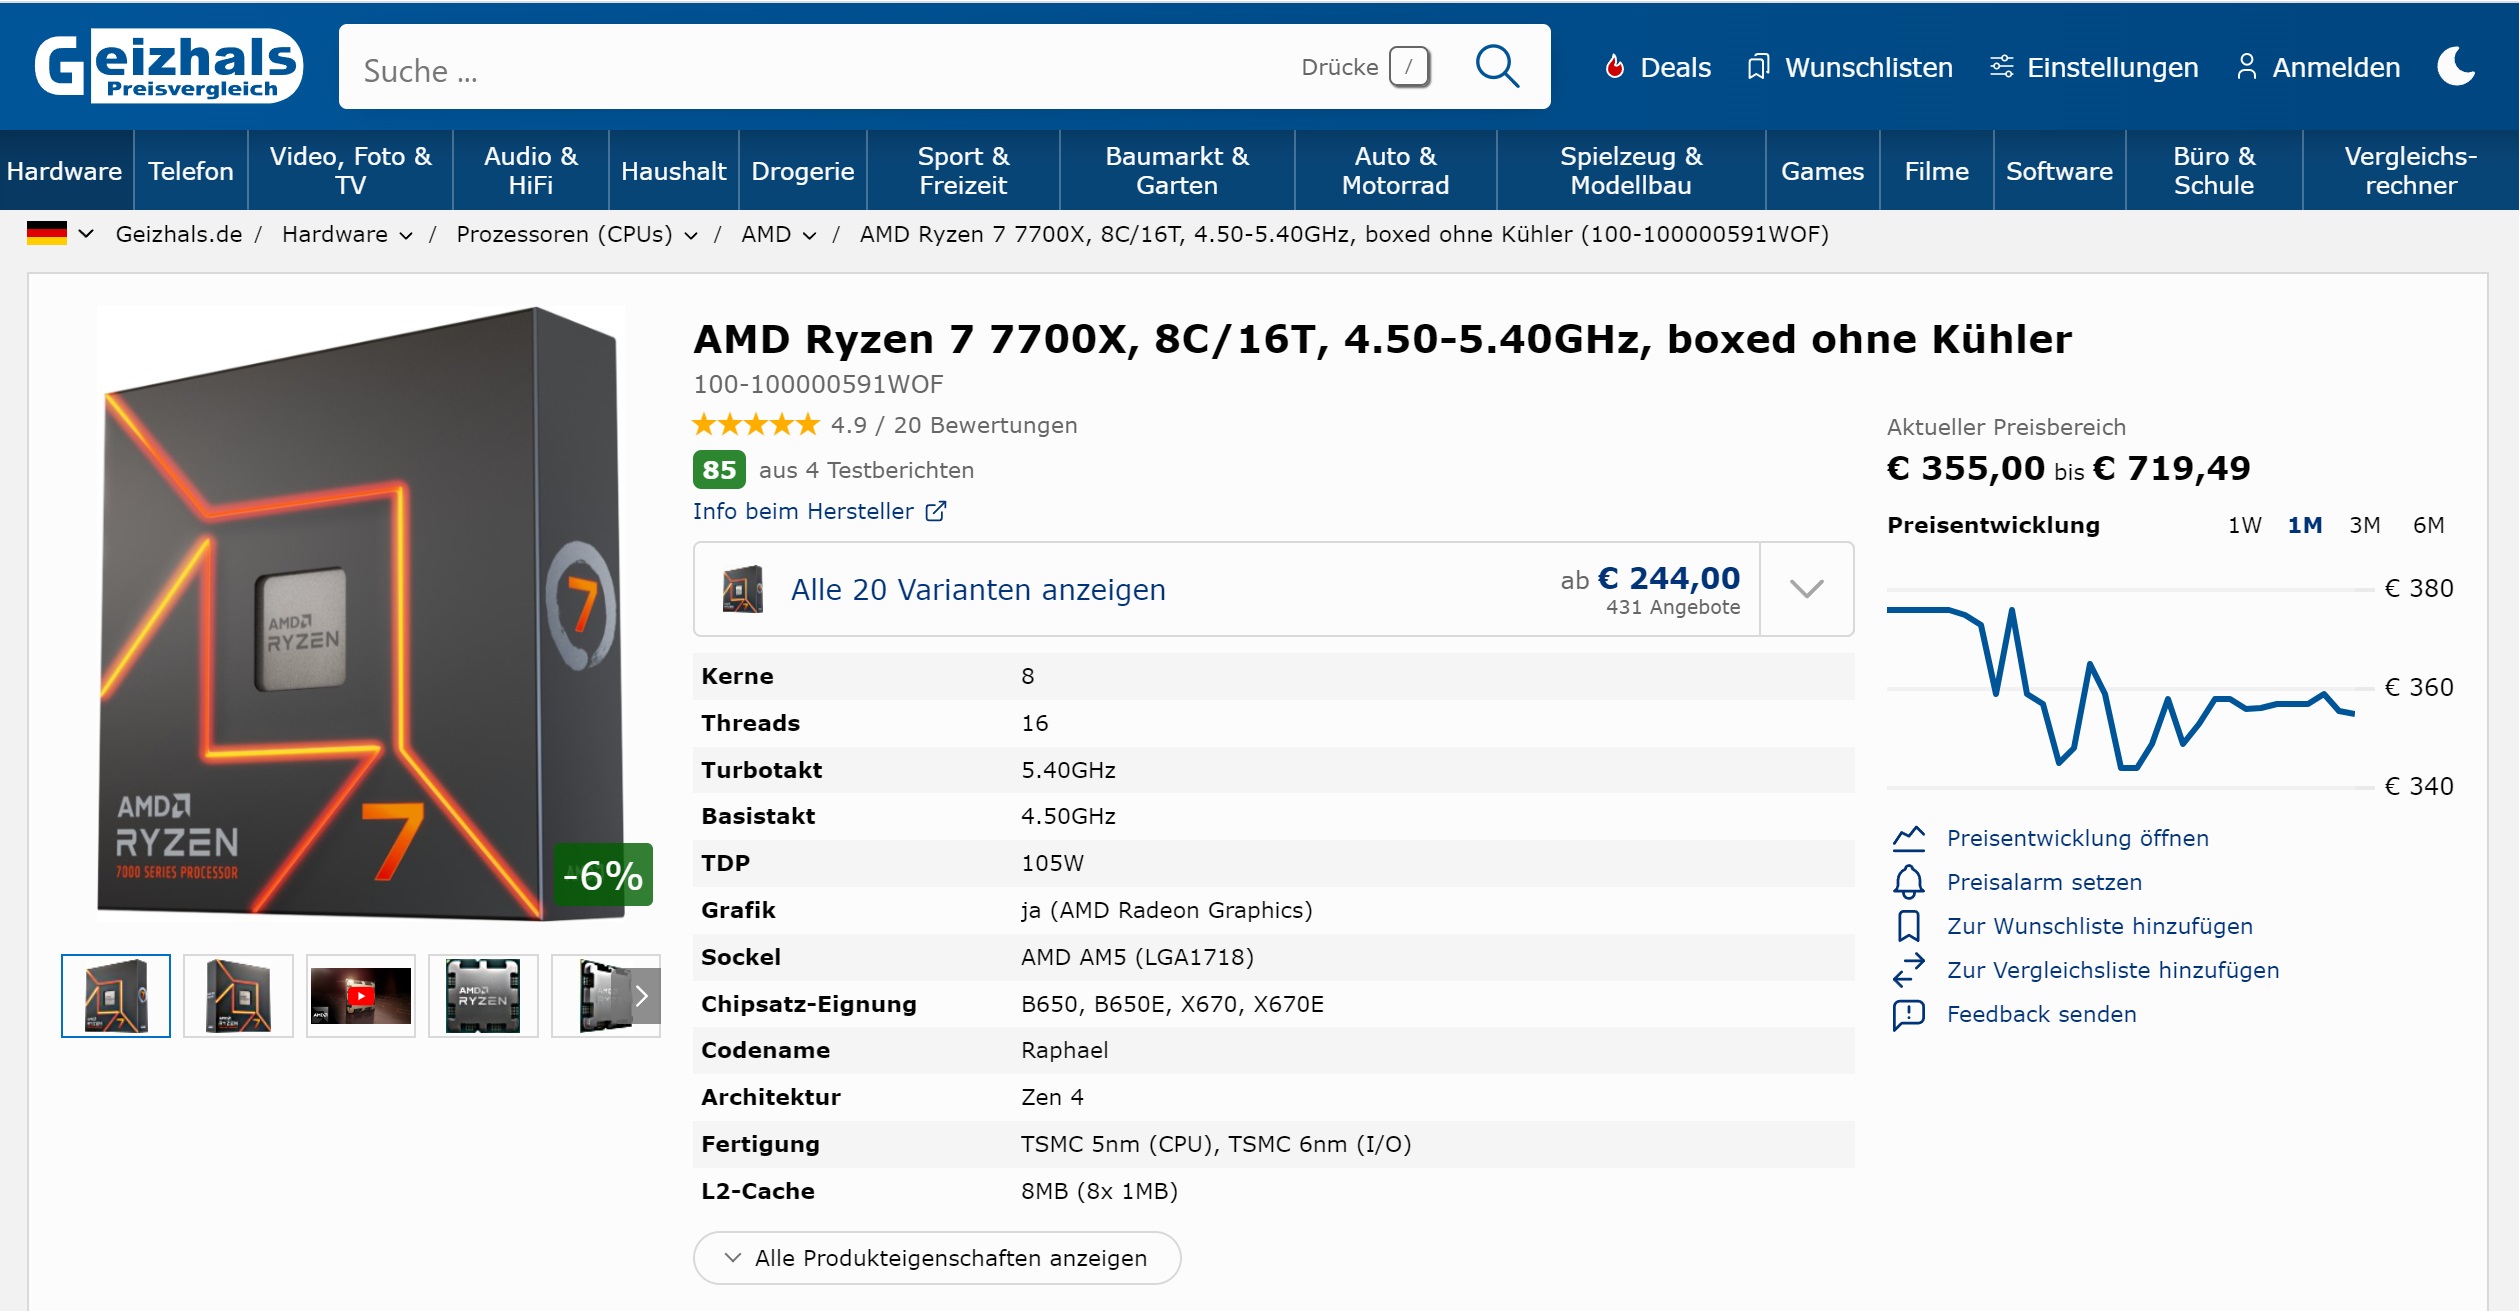Click the Preisalarm setzen bell icon
Screen dimensions: 2519x1311
tap(1908, 882)
